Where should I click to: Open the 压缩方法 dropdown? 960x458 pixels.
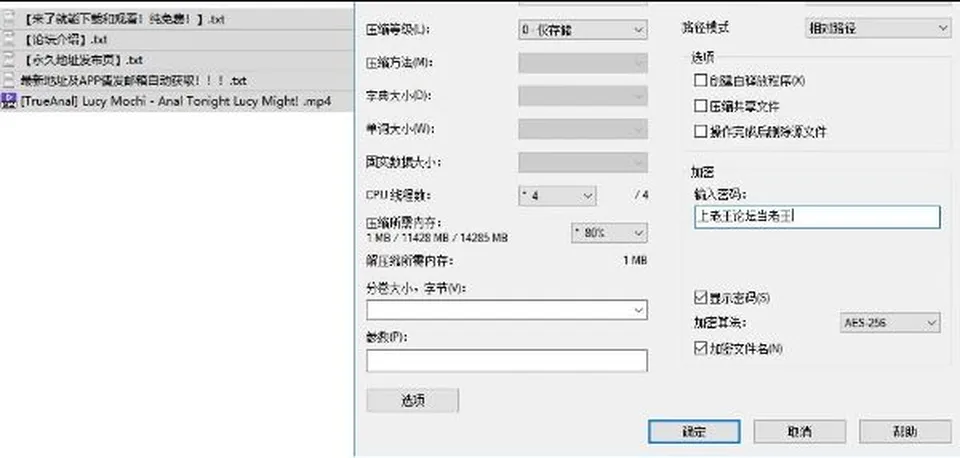(x=582, y=62)
